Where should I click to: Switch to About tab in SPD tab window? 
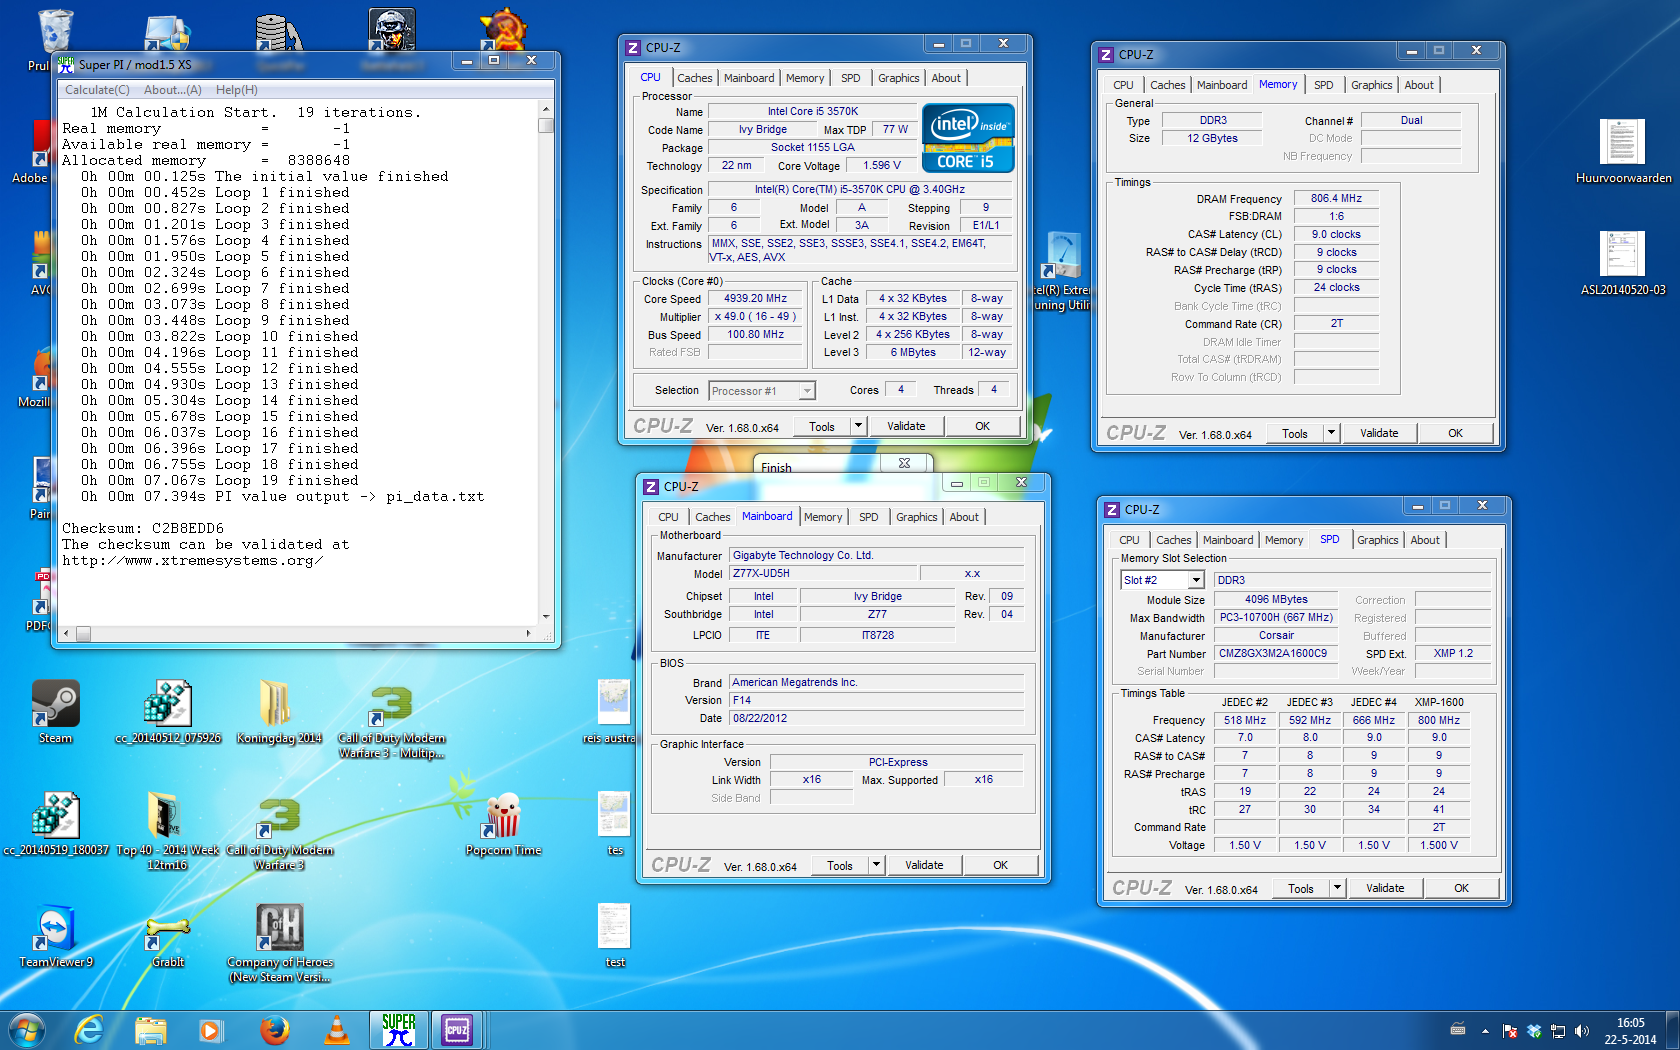(x=1425, y=540)
